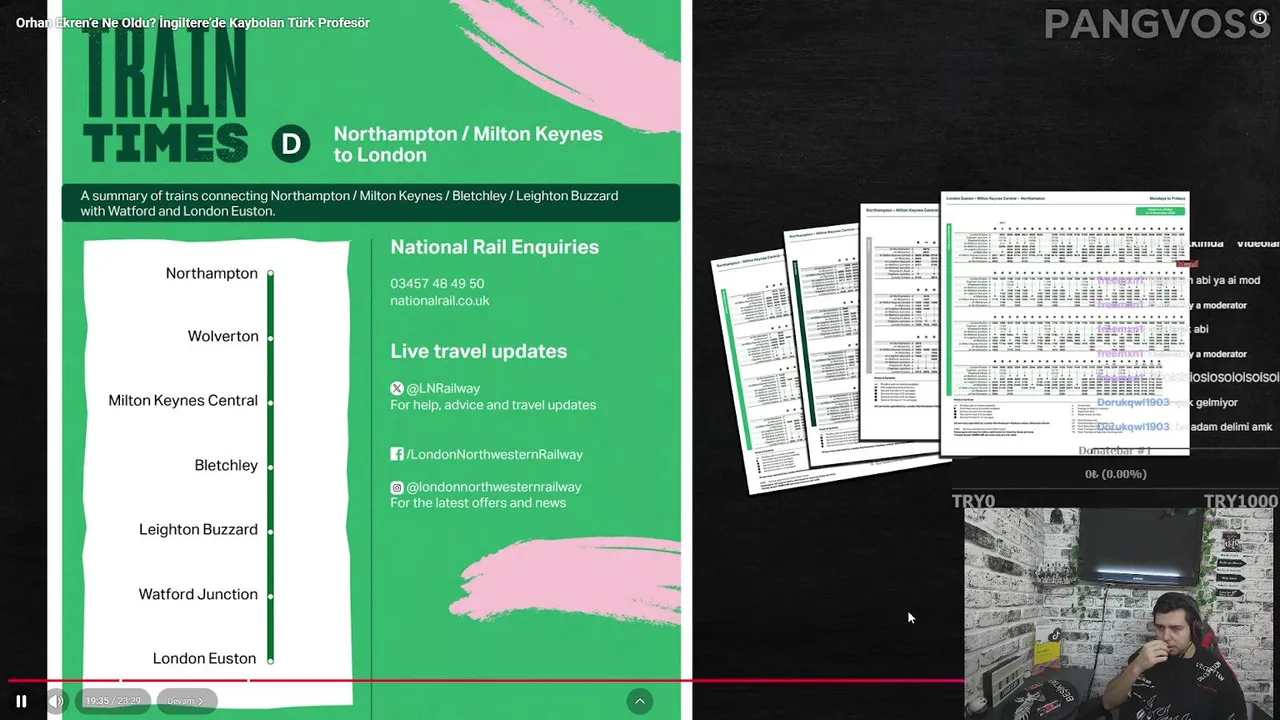Viewport: 1280px width, 720px height.
Task: Click the Facebook logo beside /LondonNorthwesternRailway
Action: [397, 454]
